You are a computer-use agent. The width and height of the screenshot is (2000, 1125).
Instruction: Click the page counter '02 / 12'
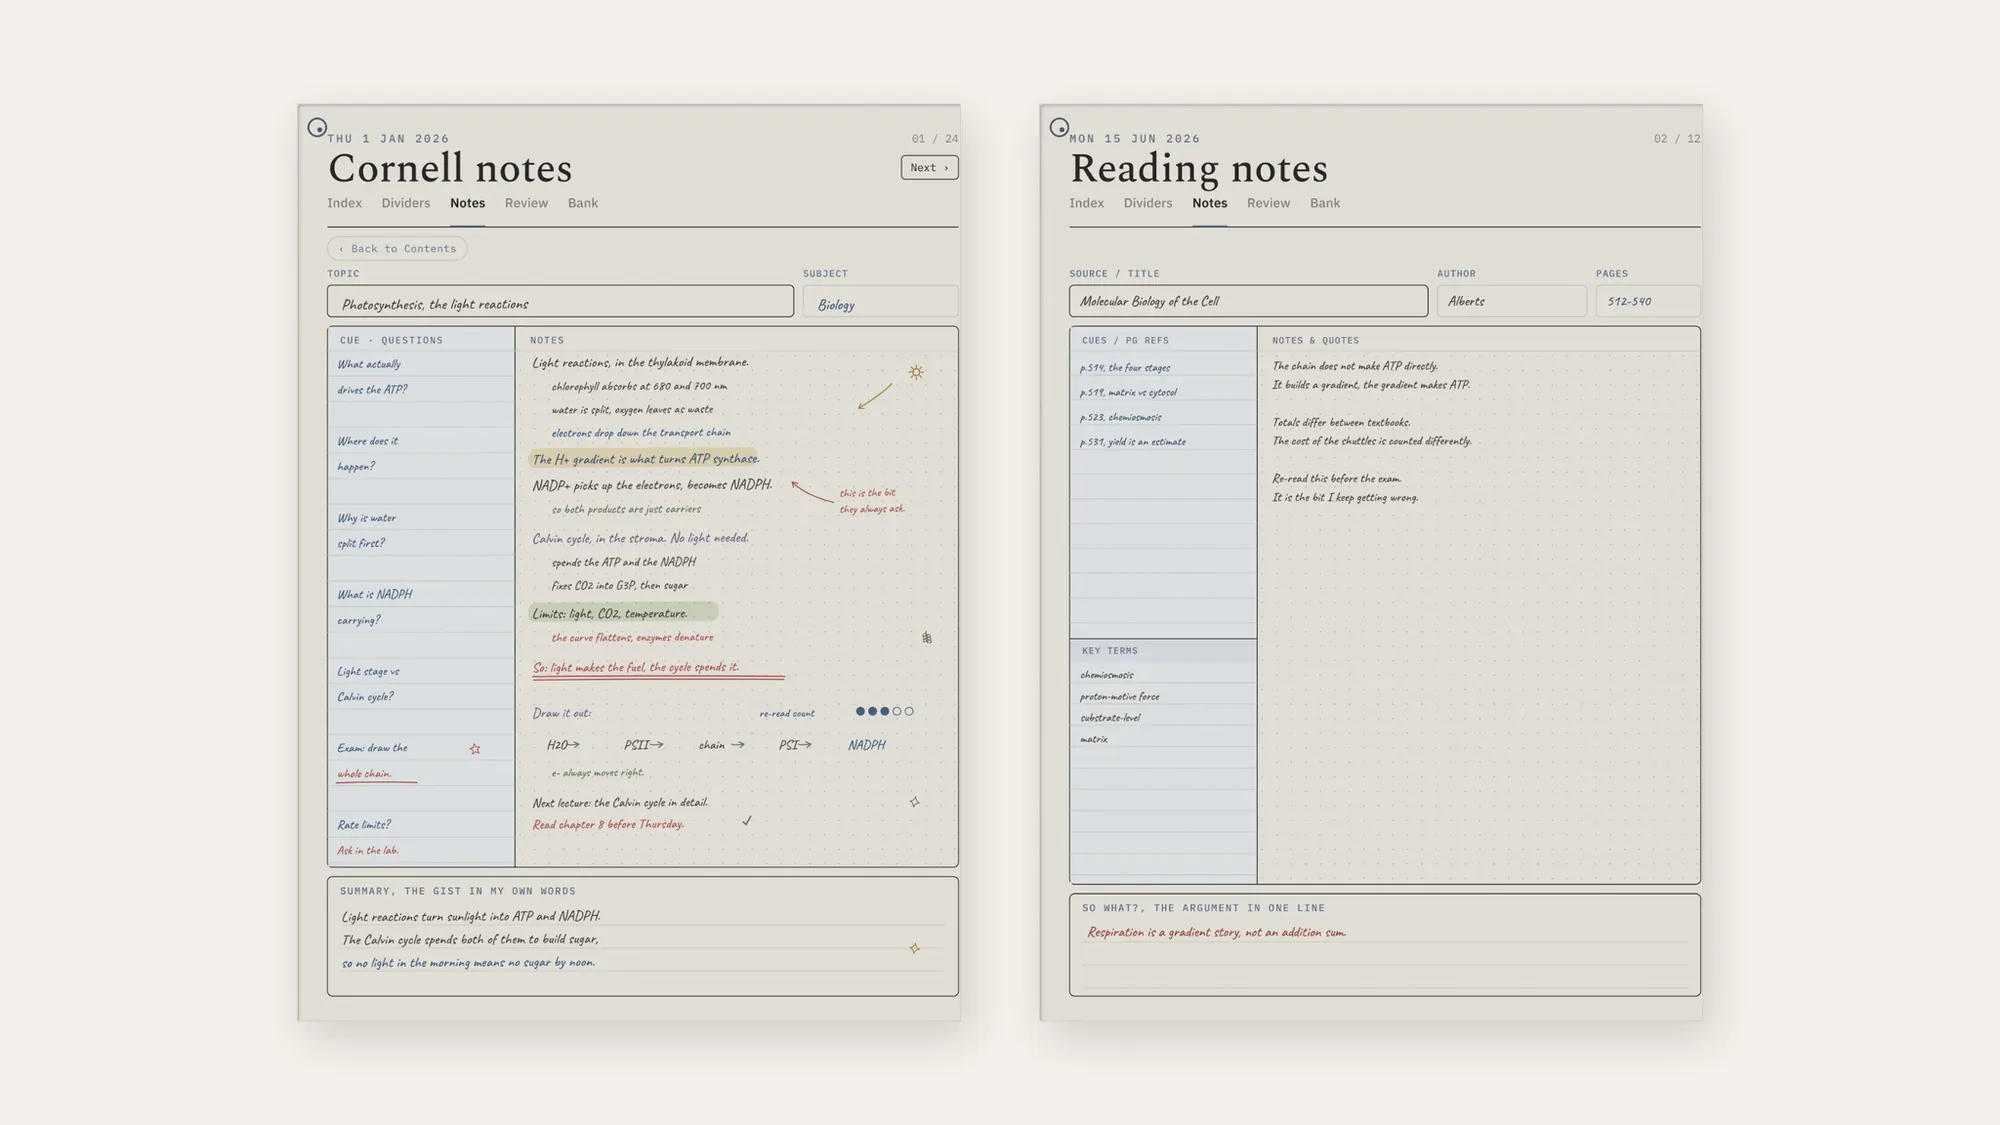(1677, 139)
